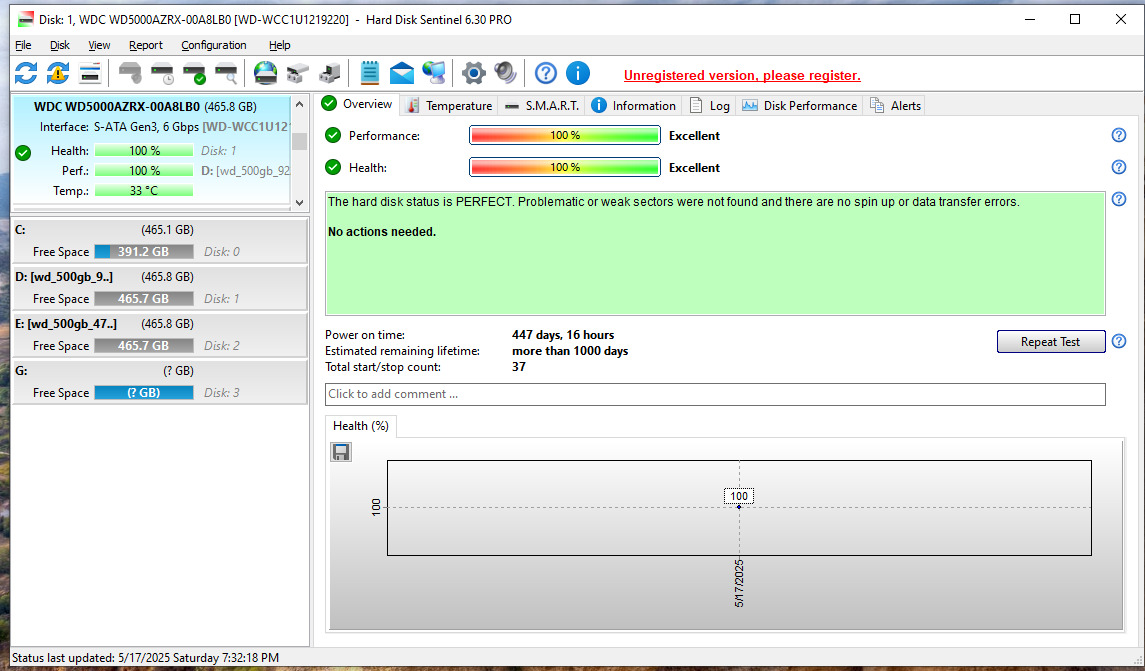Image resolution: width=1145 pixels, height=671 pixels.
Task: Click the help icon next to Repeat Test
Action: [x=1119, y=341]
